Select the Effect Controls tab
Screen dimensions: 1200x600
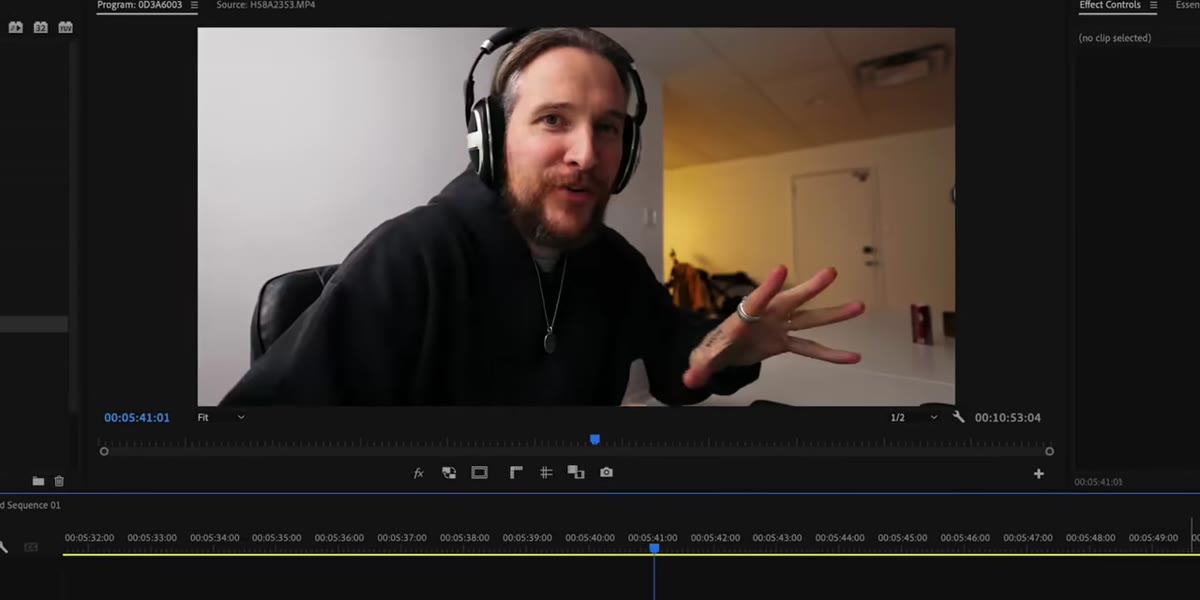tap(1110, 6)
